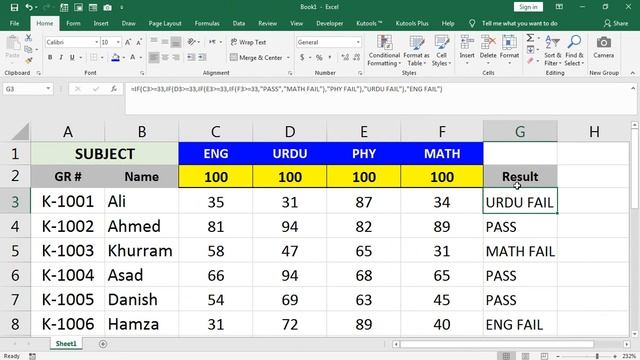This screenshot has width=640, height=360.
Task: Open Cell Styles gallery
Action: click(441, 51)
